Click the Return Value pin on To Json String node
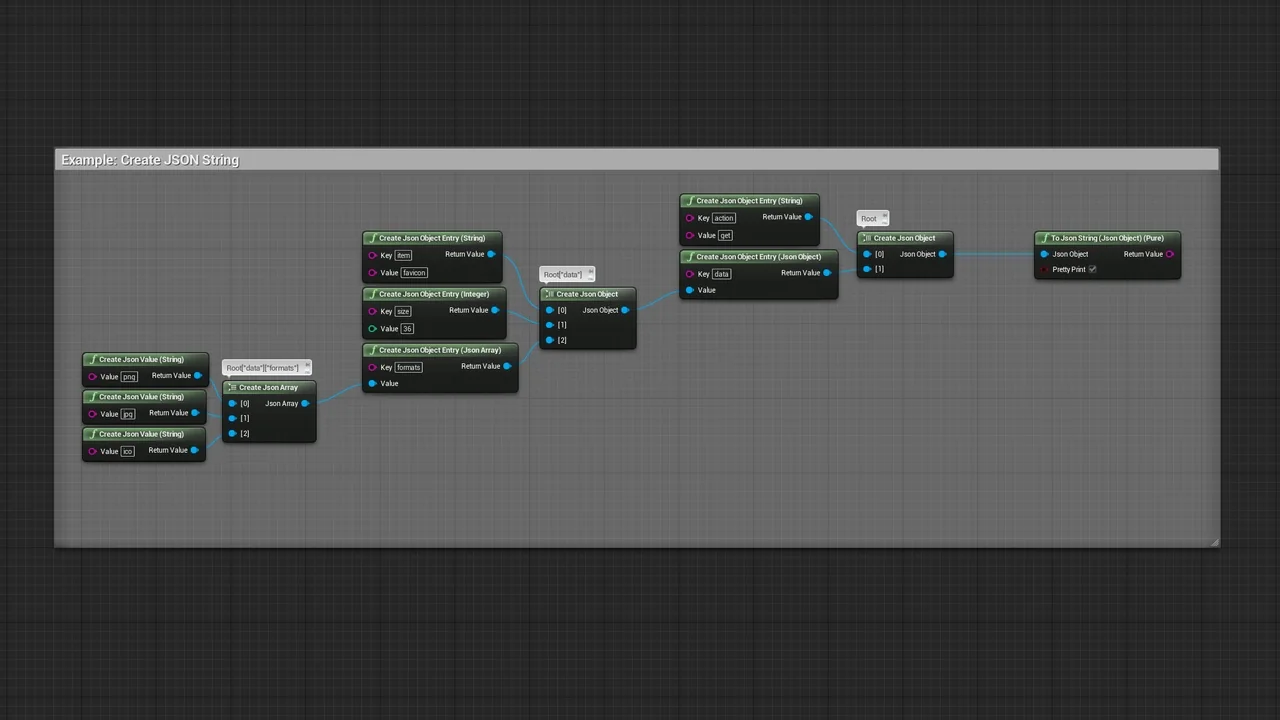The width and height of the screenshot is (1280, 720). (1169, 254)
